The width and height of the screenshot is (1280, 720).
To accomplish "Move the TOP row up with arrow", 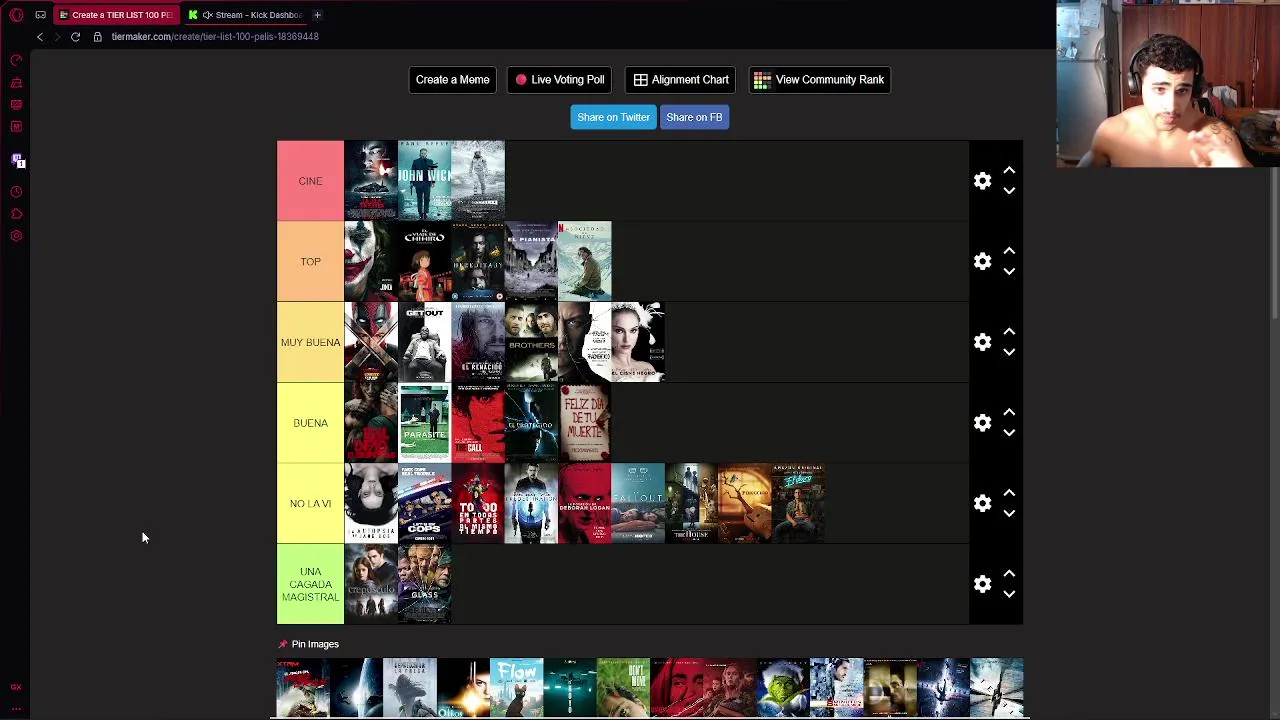I will coord(1009,251).
